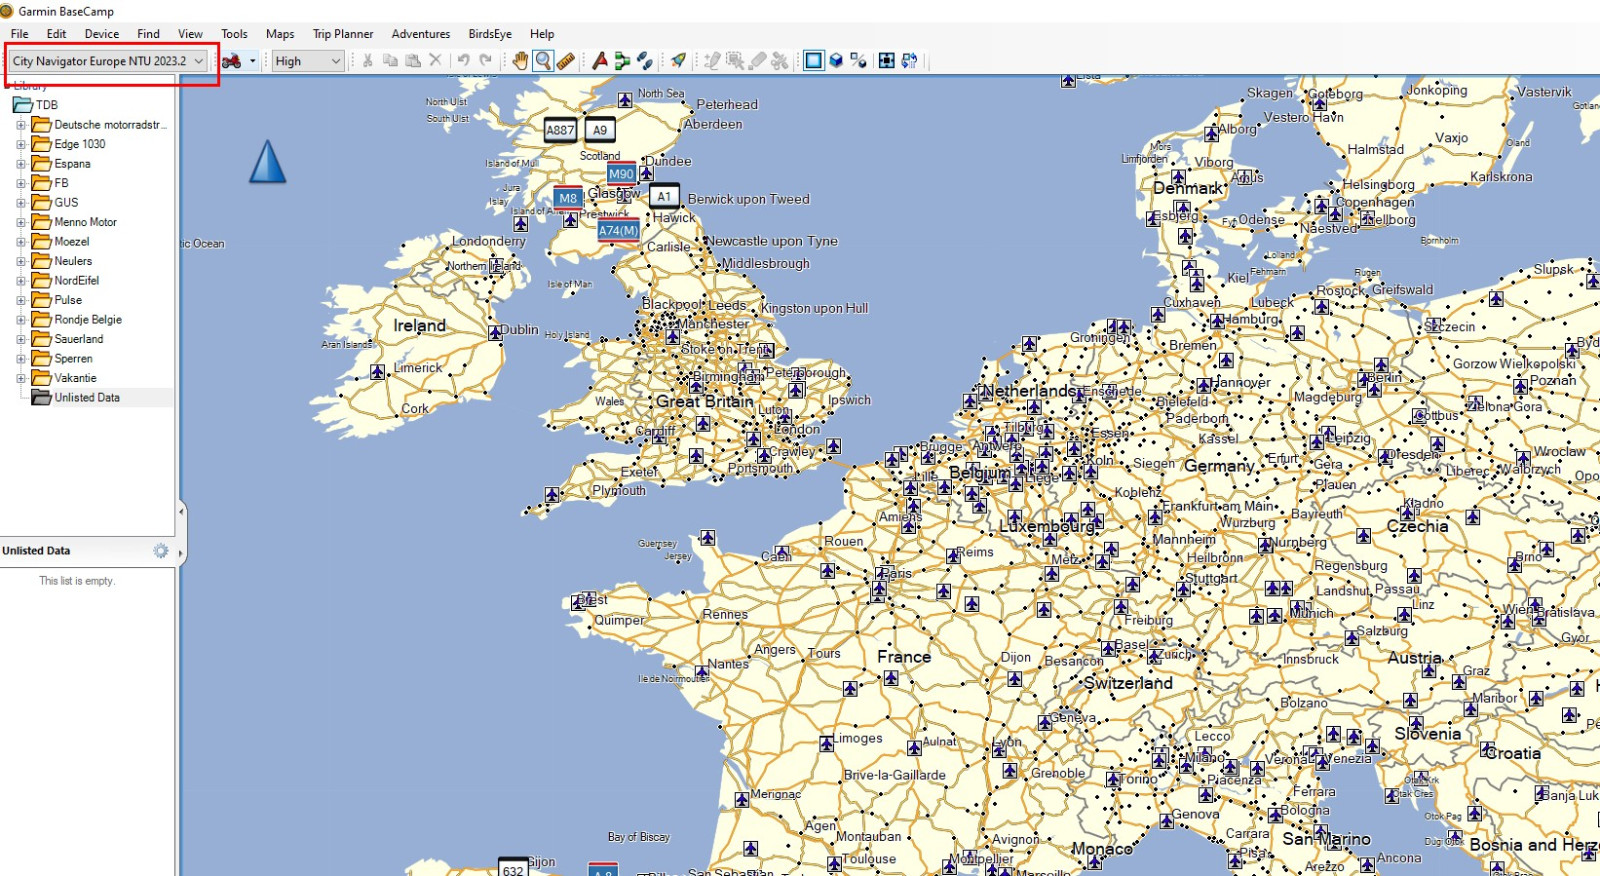Image resolution: width=1600 pixels, height=876 pixels.
Task: Click the Redo arrow icon
Action: click(x=485, y=61)
